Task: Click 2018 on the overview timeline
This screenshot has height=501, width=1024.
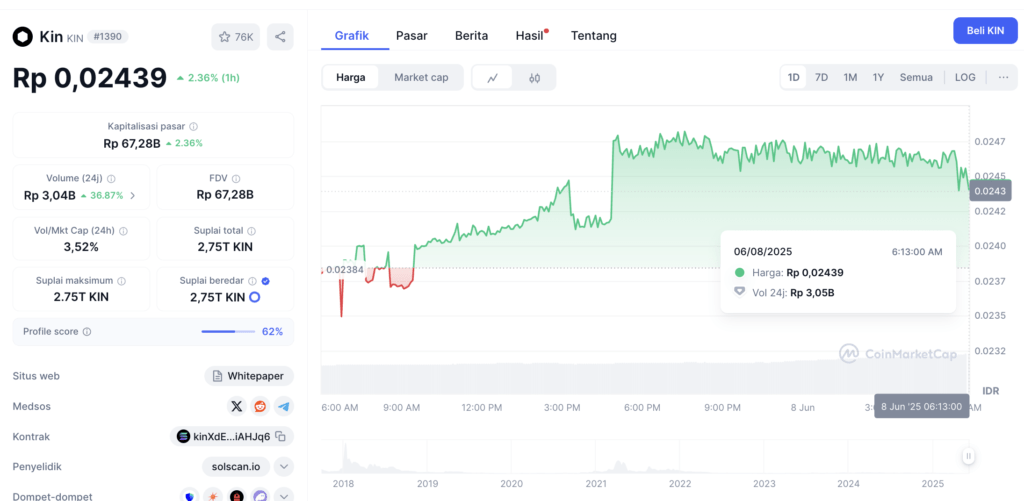Action: click(x=342, y=484)
